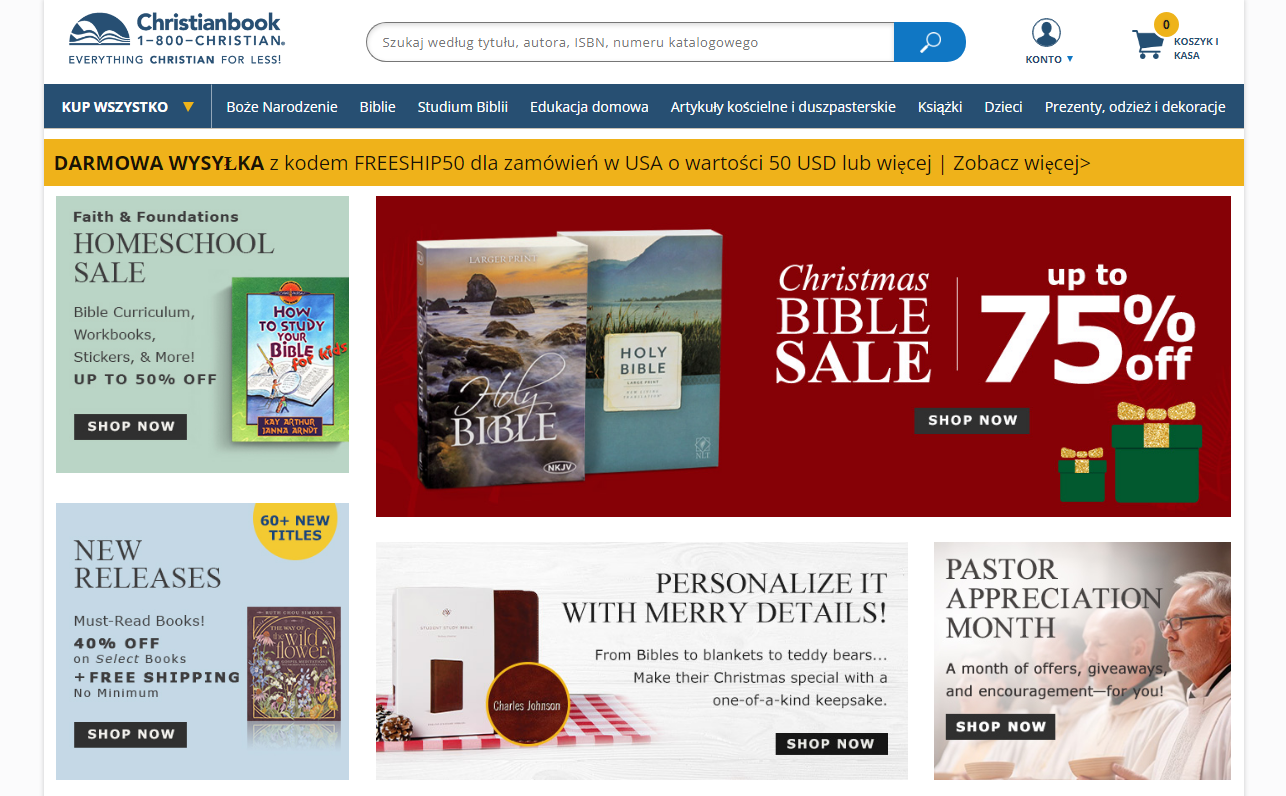Click the cart item count badge

coord(1166,24)
